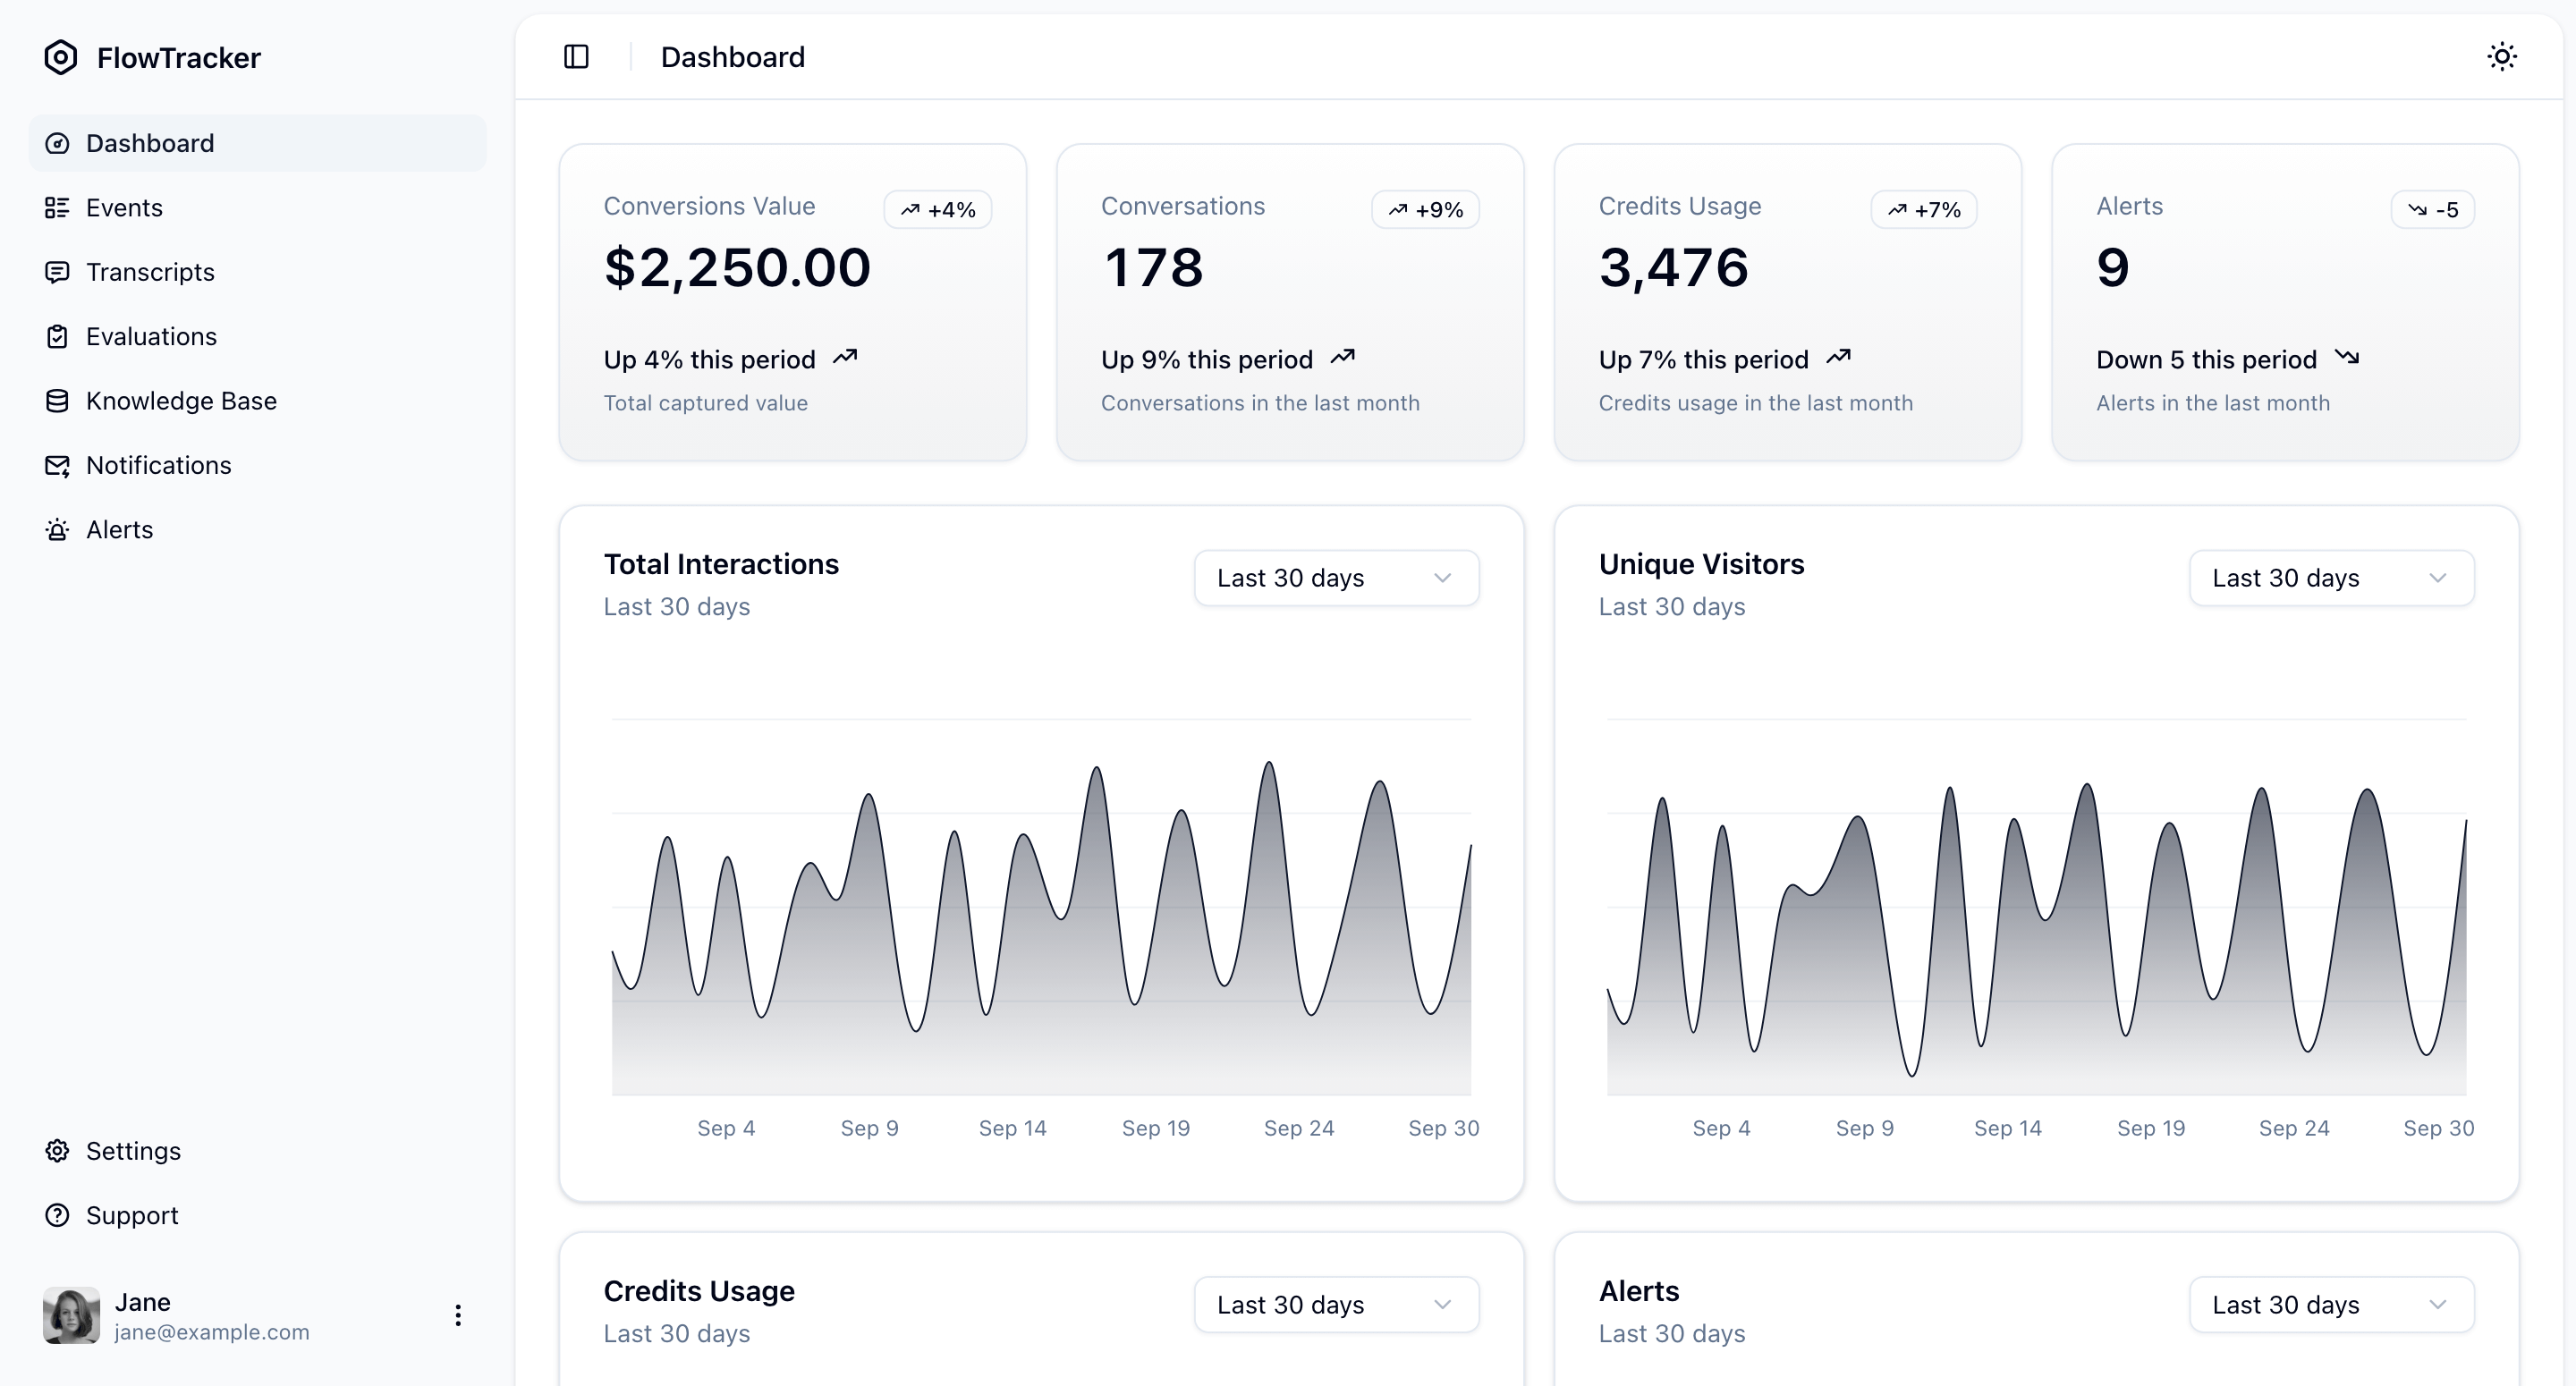Open the Credits Usage chart period dropdown
This screenshot has height=1386, width=2576.
click(x=1336, y=1305)
